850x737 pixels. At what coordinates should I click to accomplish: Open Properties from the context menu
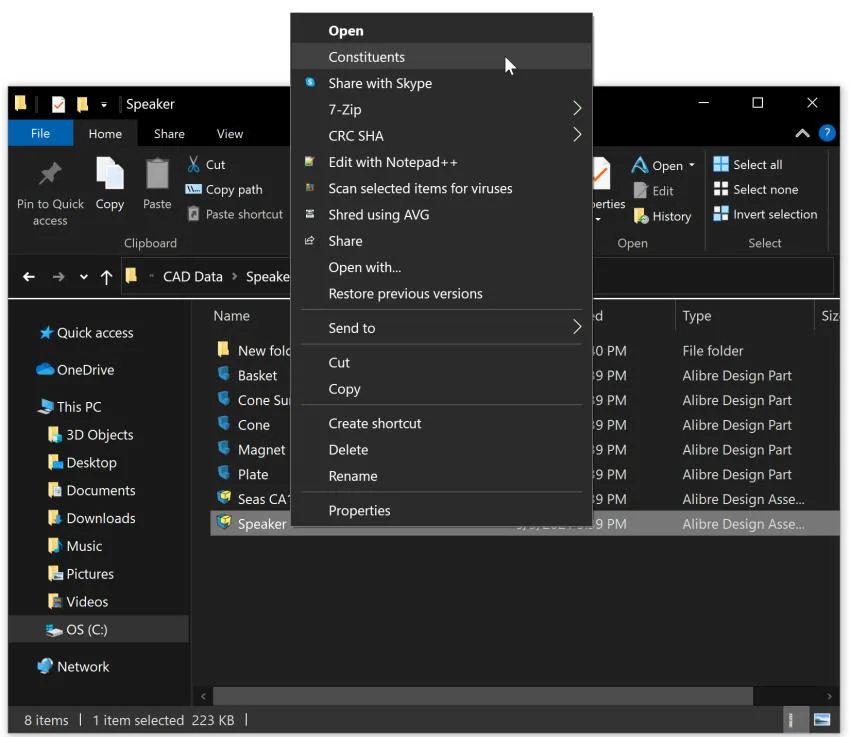point(441,510)
